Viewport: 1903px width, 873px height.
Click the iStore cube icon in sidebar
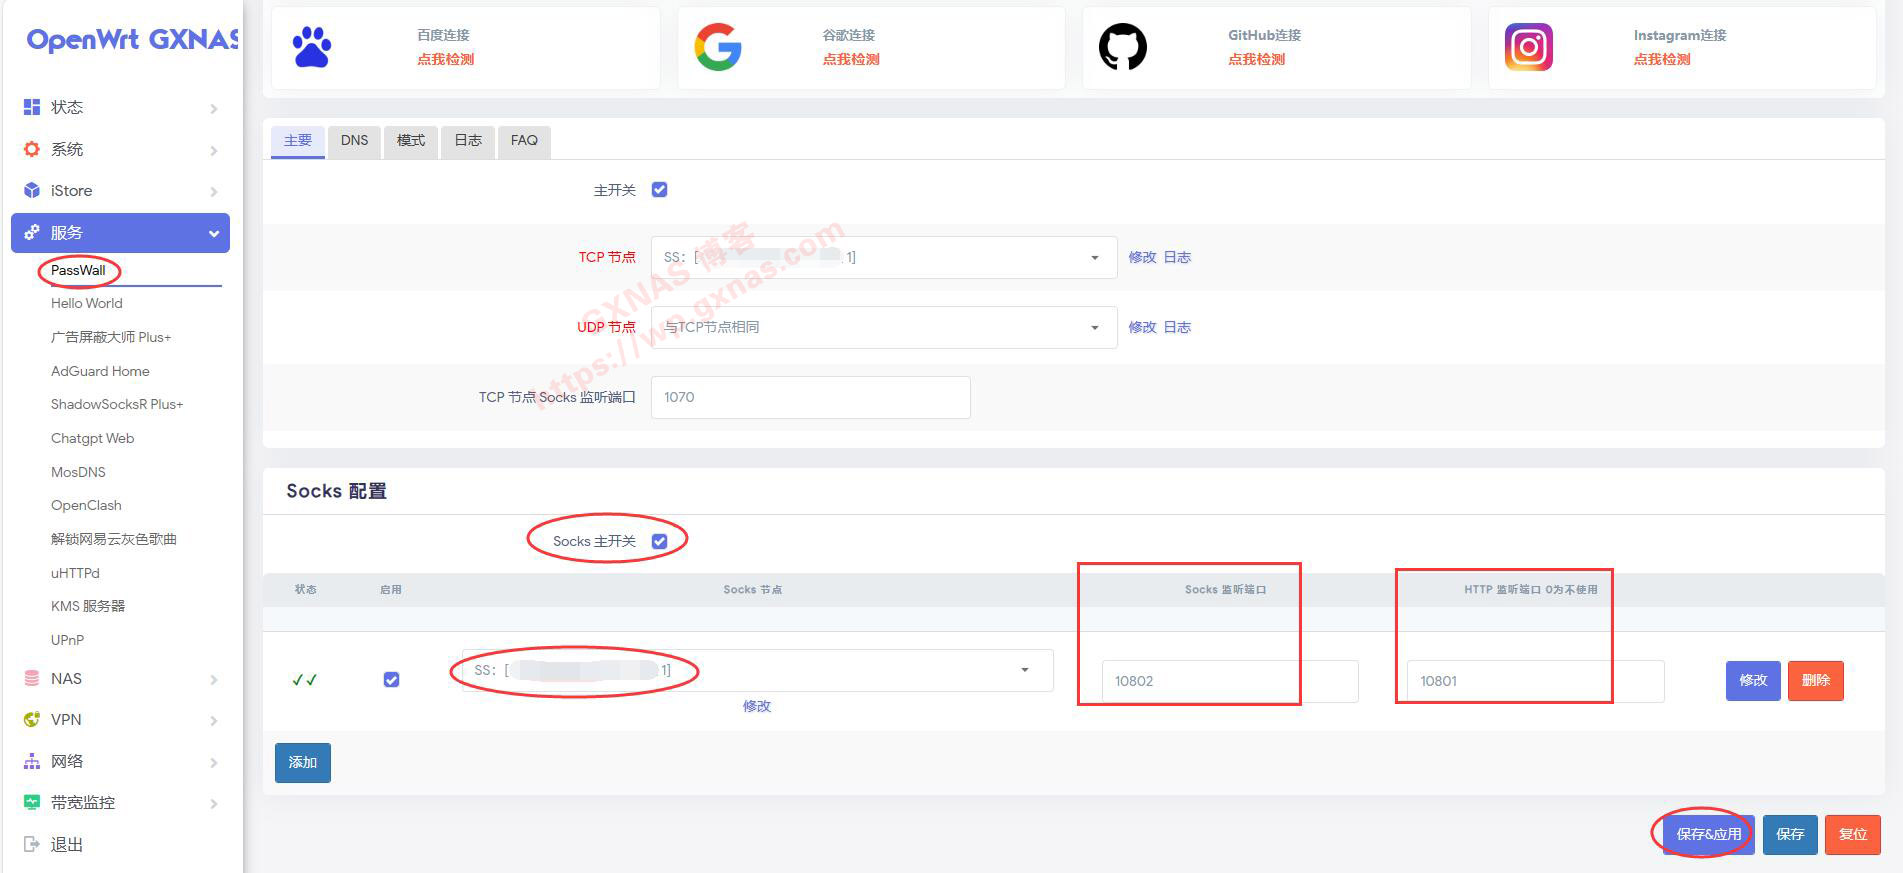click(32, 190)
